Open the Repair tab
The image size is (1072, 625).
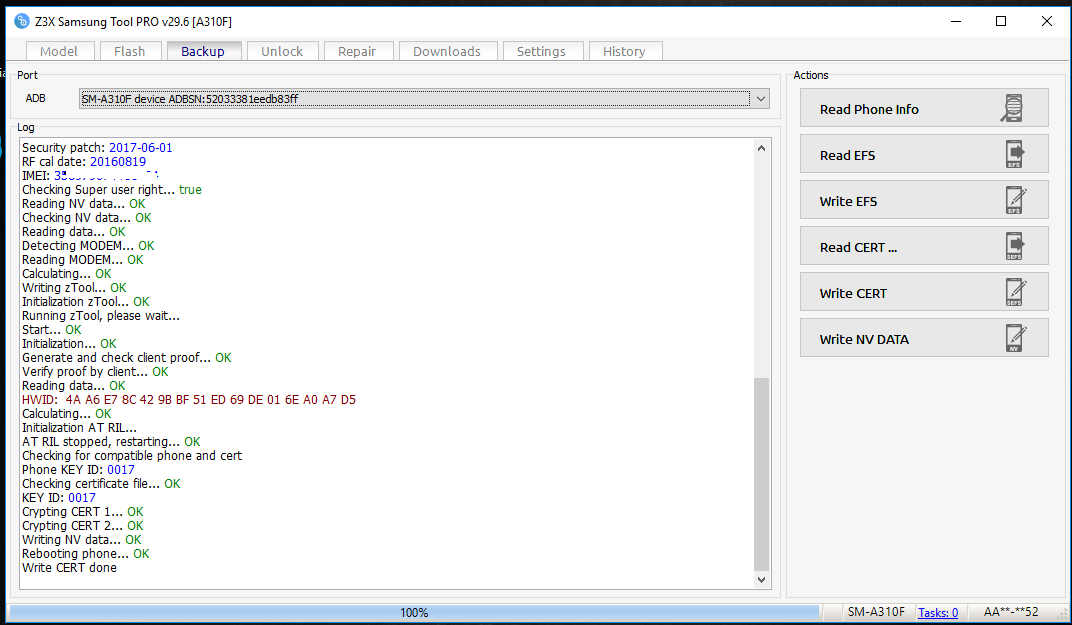pos(357,51)
